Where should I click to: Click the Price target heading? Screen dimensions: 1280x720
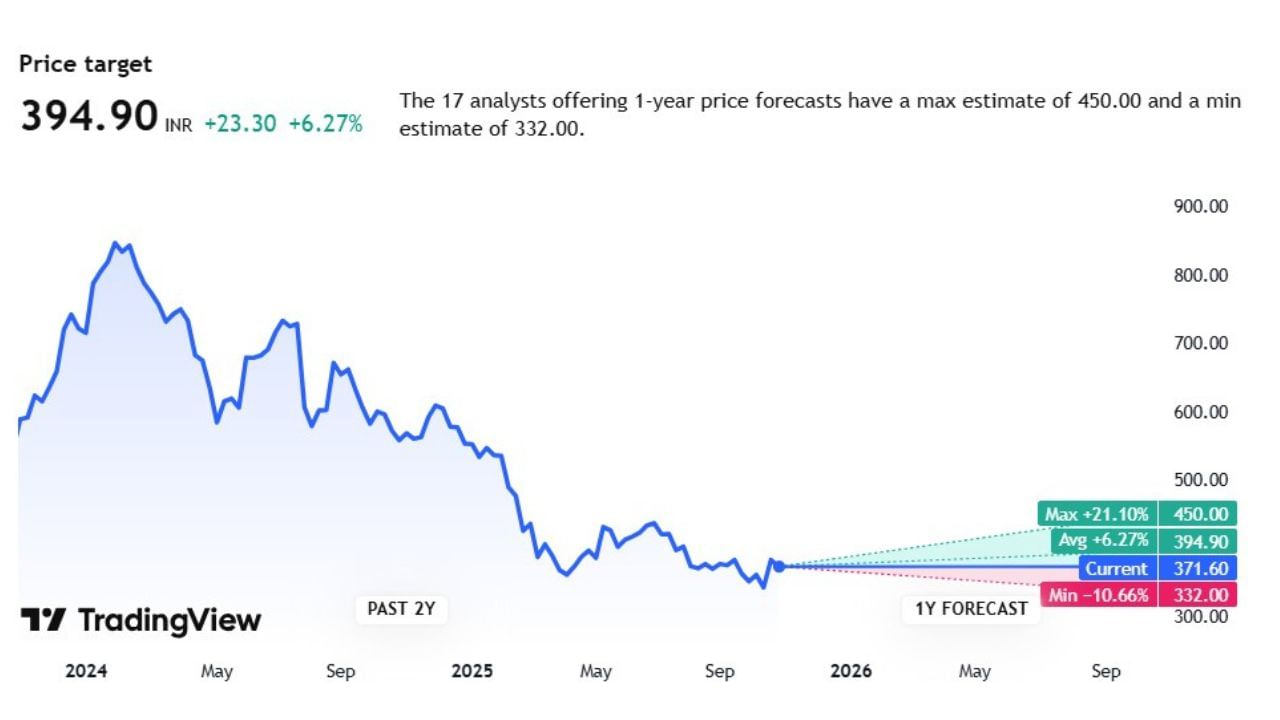(85, 64)
